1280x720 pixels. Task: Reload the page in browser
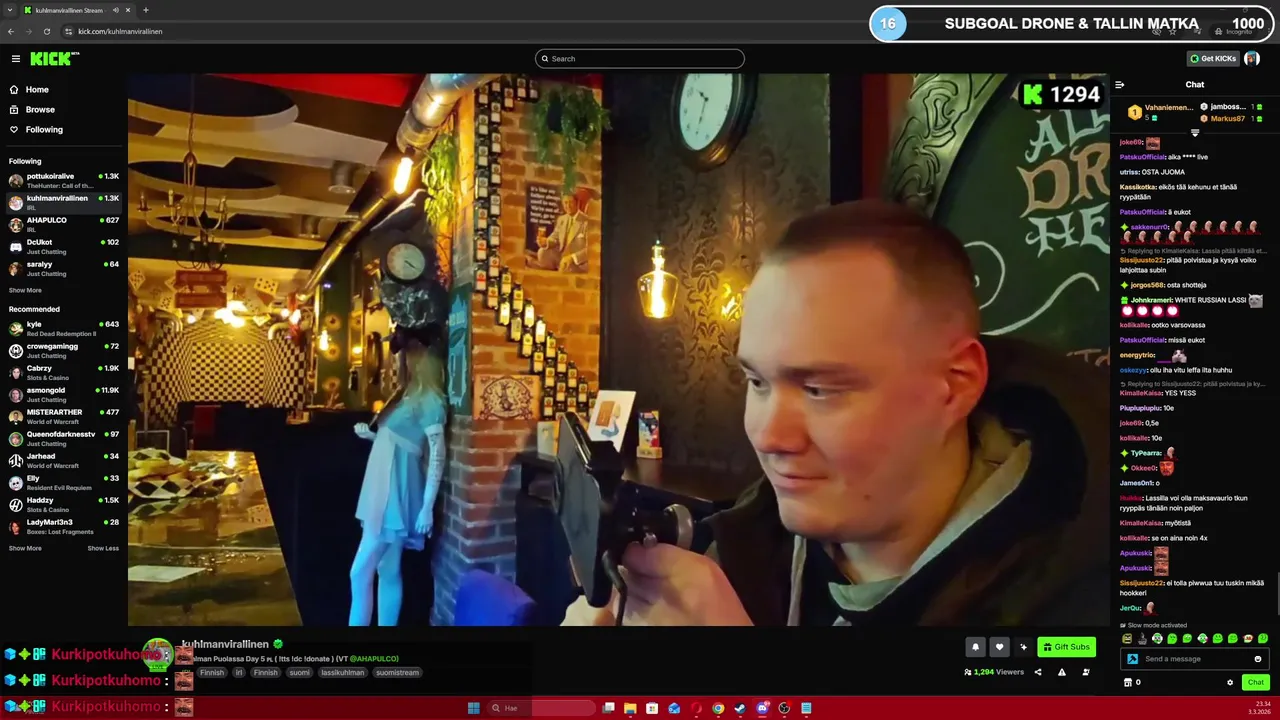tap(47, 31)
